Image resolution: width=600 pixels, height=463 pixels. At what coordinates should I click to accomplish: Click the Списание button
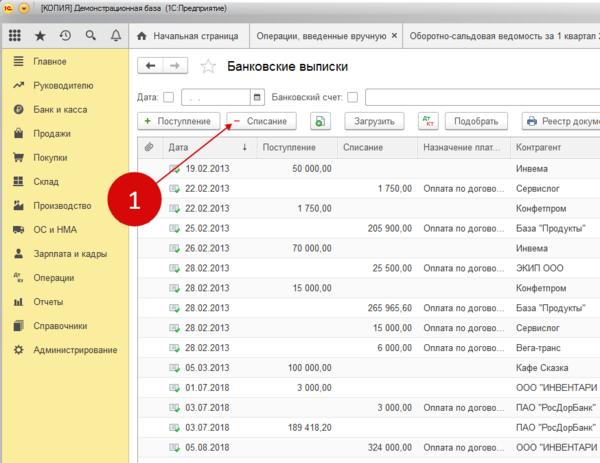[x=259, y=121]
